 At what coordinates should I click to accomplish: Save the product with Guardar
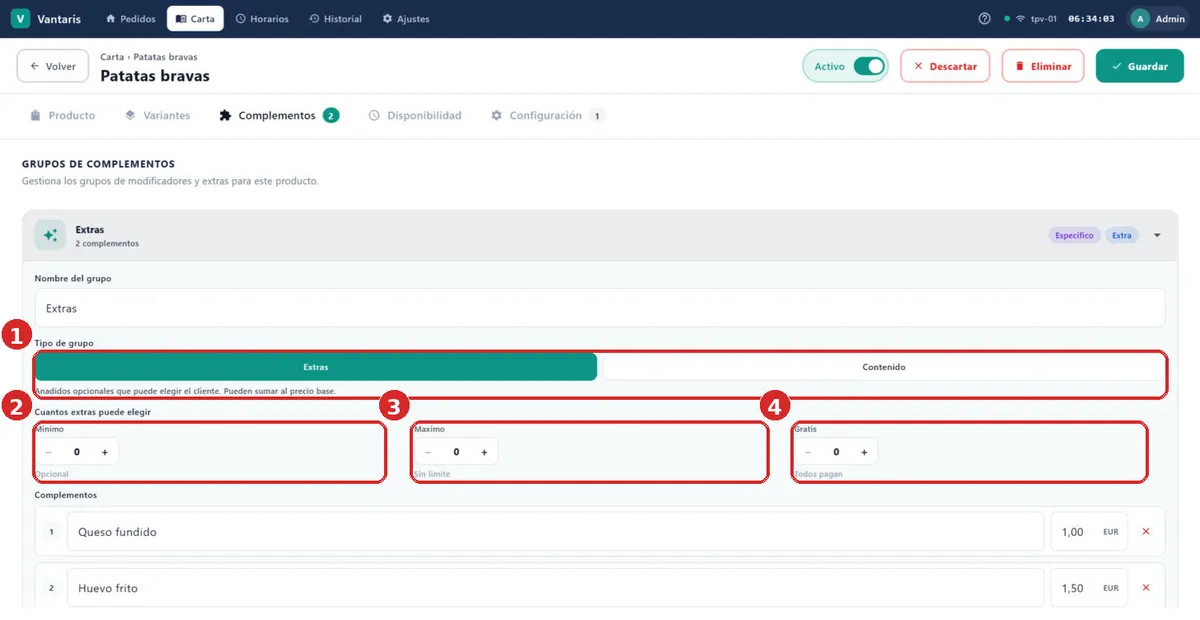click(1140, 66)
